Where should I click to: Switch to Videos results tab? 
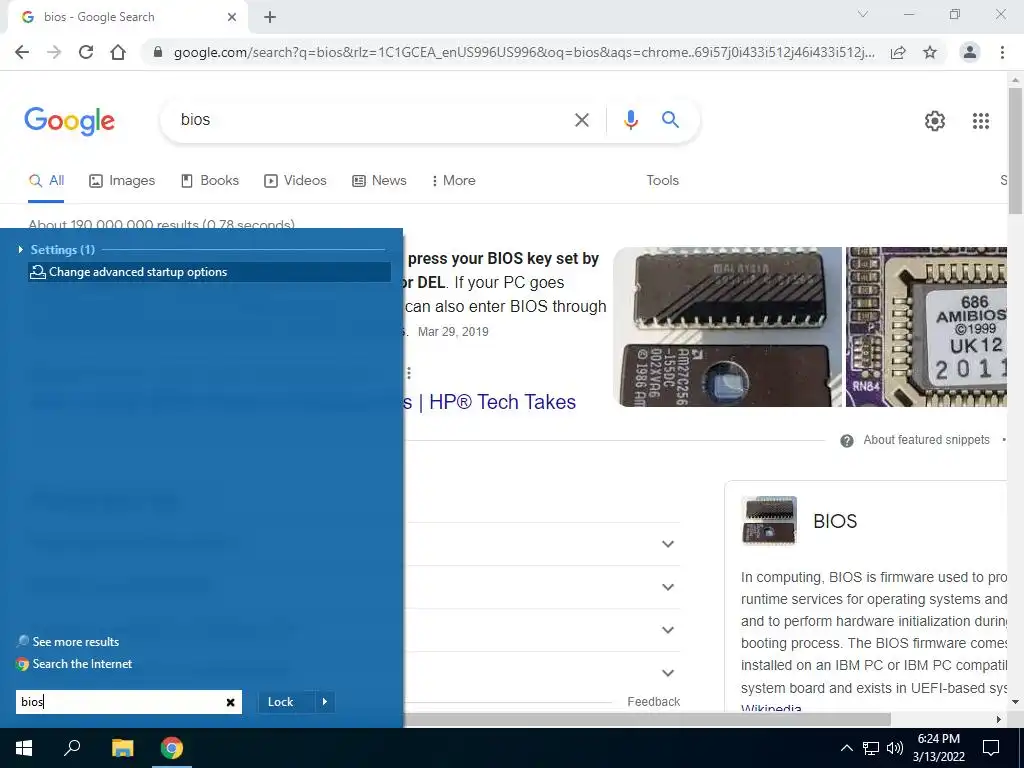(x=295, y=181)
